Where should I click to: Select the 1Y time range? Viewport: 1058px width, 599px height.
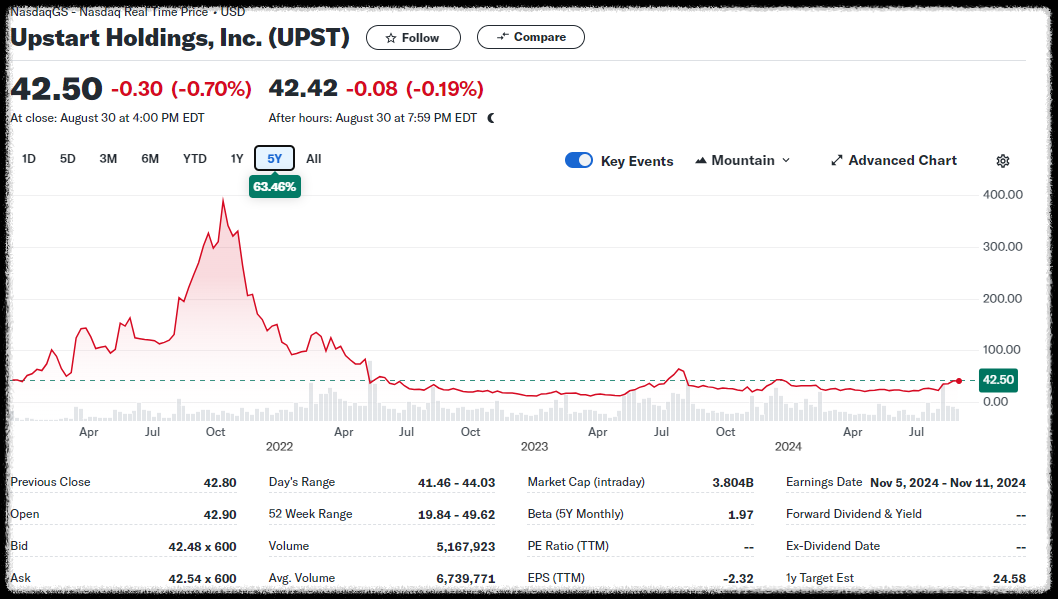click(x=237, y=159)
